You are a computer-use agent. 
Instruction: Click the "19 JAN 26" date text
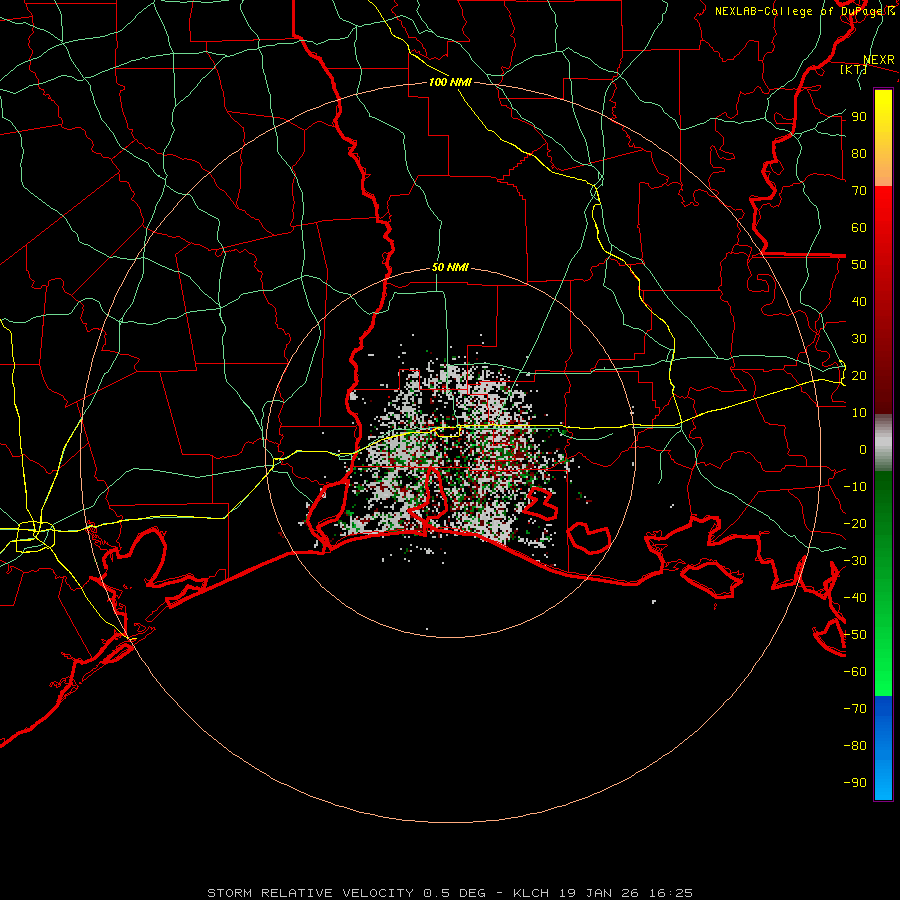tap(599, 893)
